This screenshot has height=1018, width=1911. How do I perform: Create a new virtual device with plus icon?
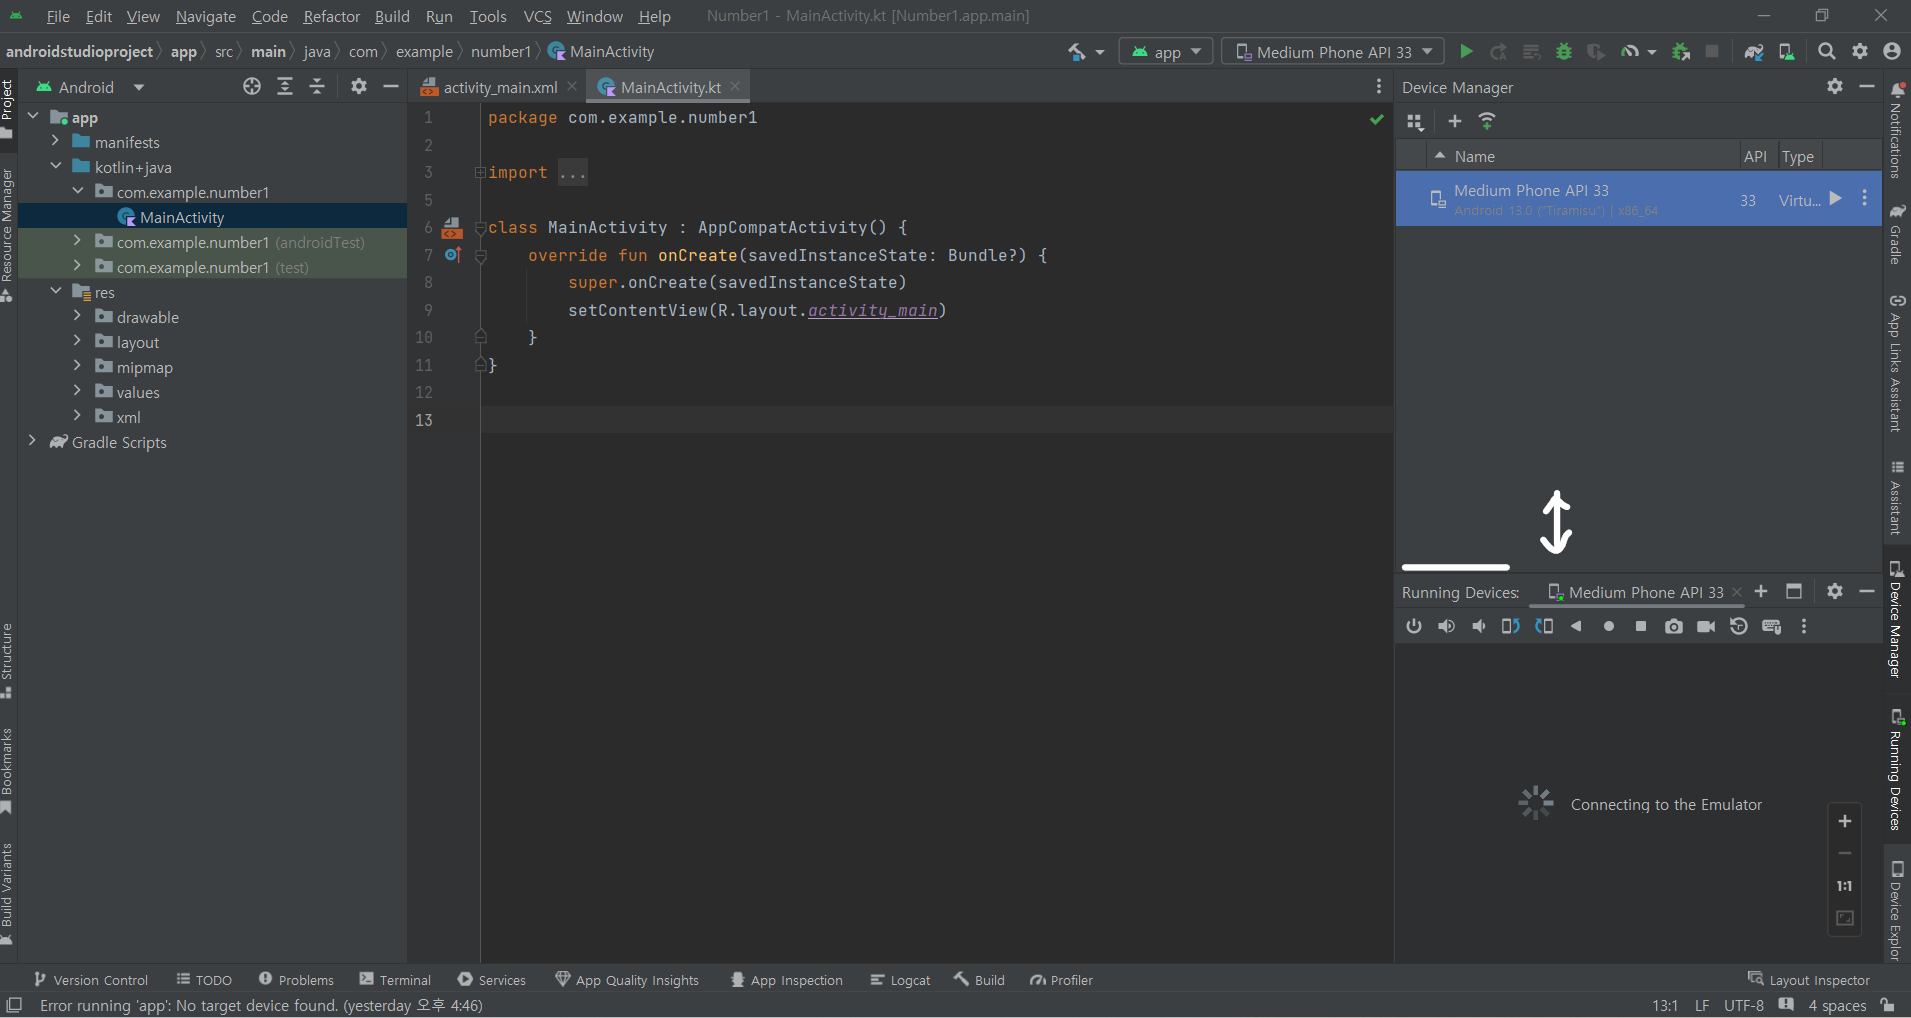tap(1455, 121)
